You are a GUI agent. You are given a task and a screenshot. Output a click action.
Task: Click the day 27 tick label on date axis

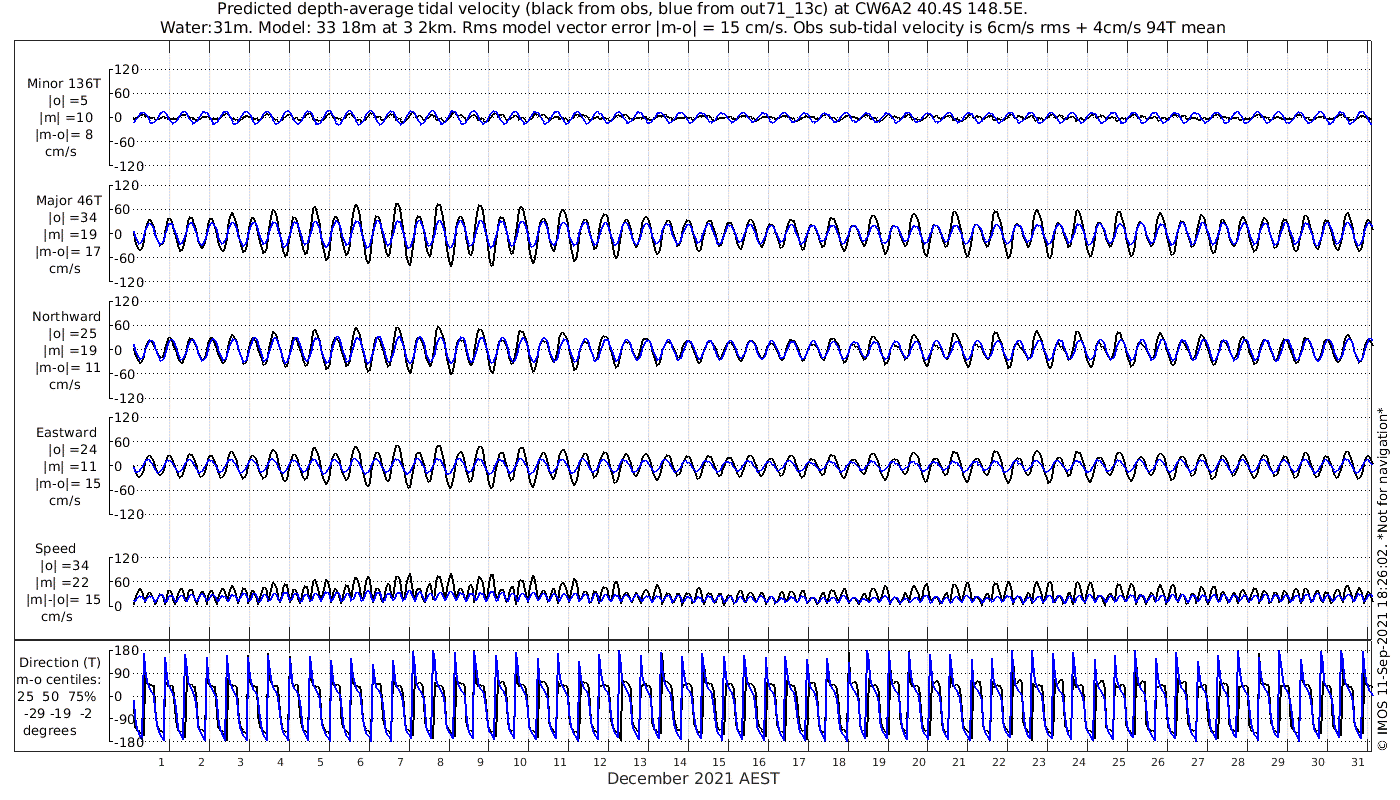click(x=1198, y=761)
